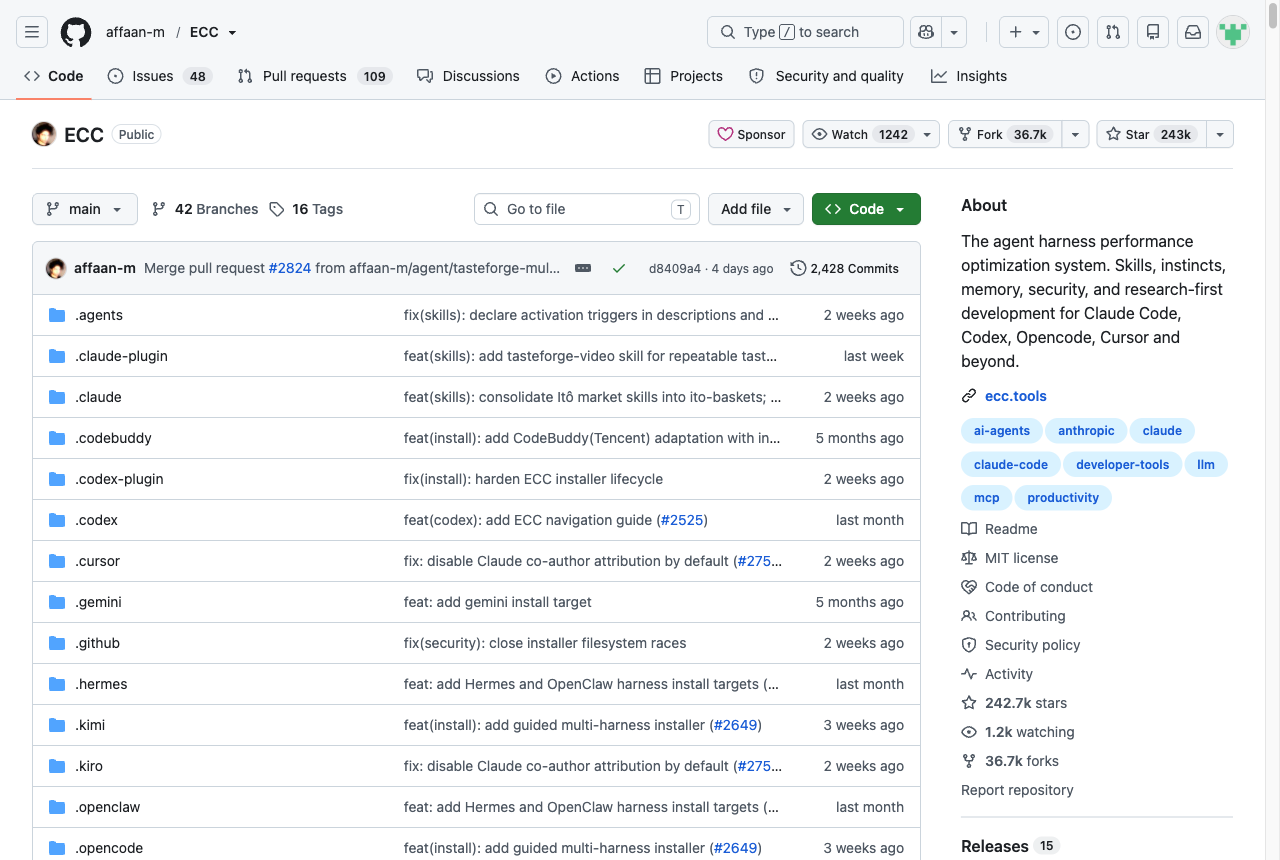Switch to the Actions tab
Viewport: 1280px width, 860px height.
[582, 76]
